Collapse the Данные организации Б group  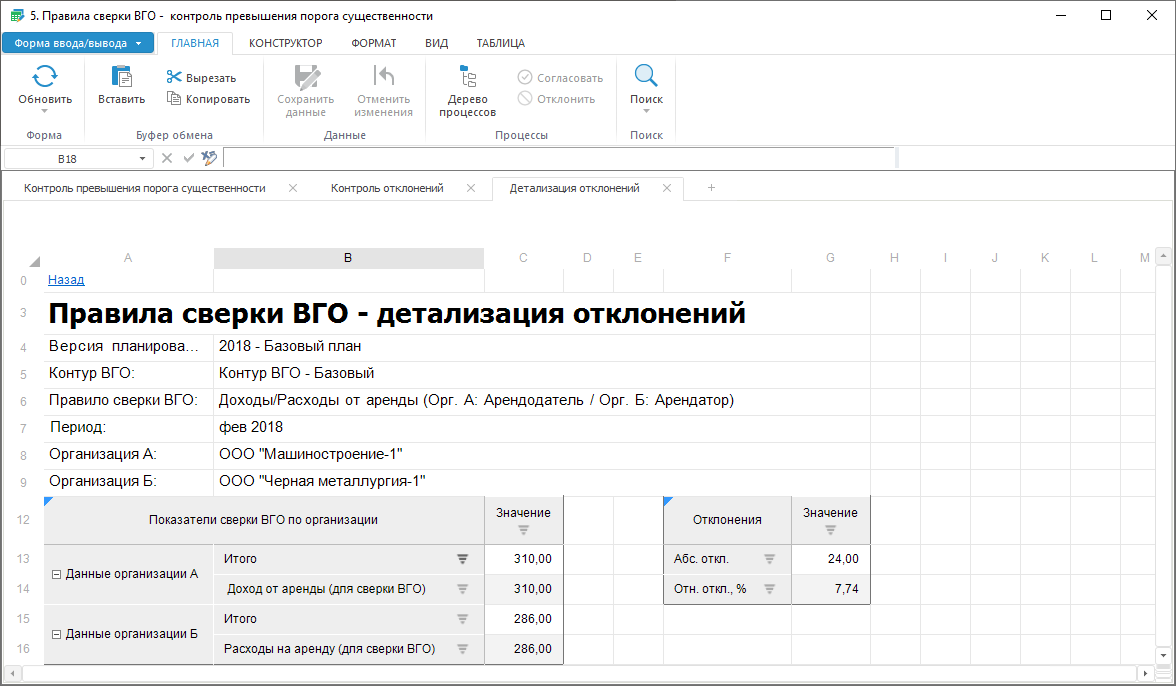click(x=56, y=634)
